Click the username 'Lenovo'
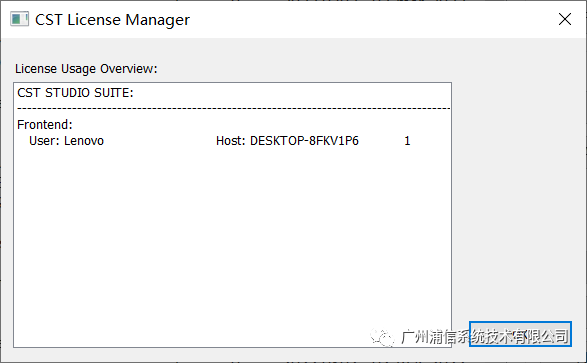 point(84,141)
